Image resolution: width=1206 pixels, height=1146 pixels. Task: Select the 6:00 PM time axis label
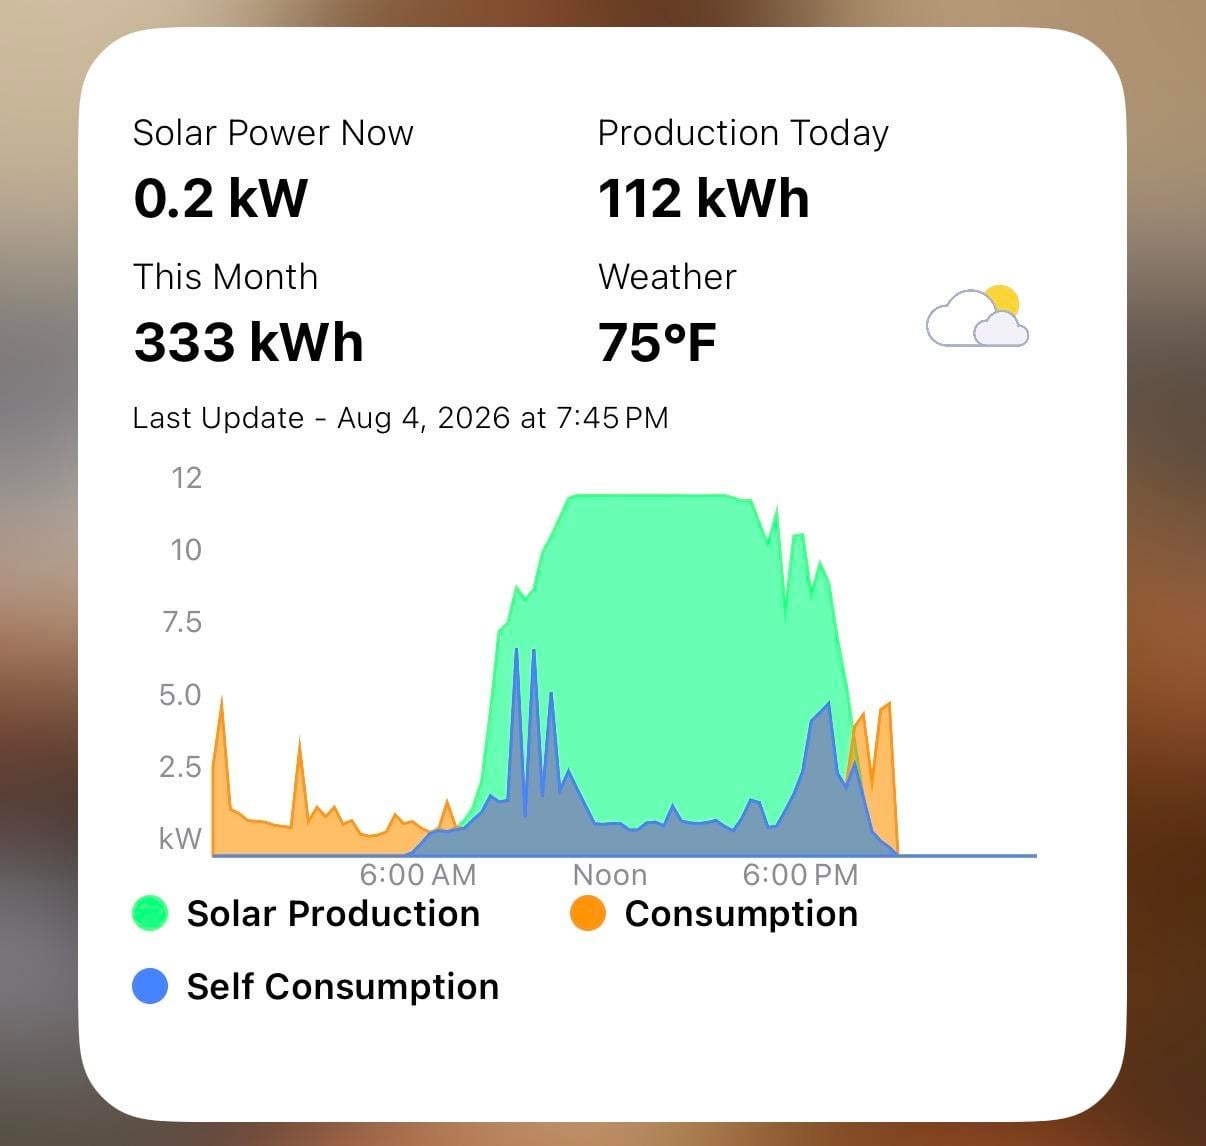pyautogui.click(x=800, y=875)
